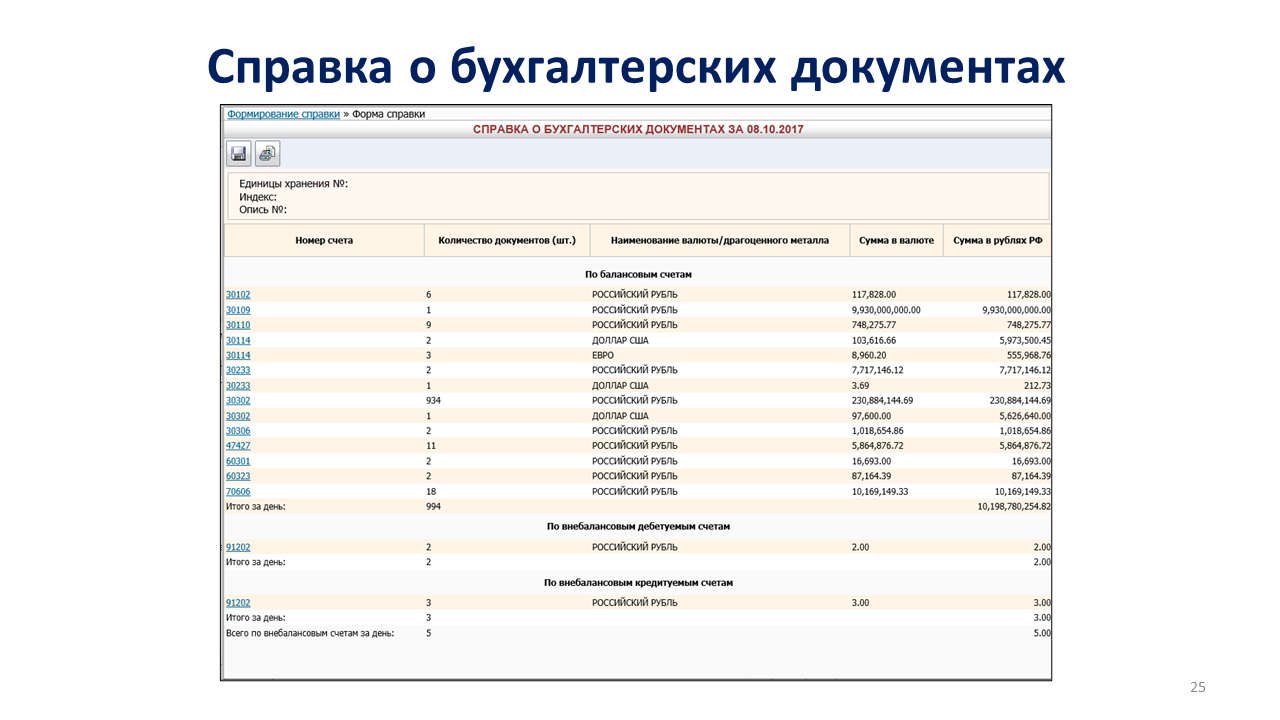Open account 30302 with 934 documents
Screen dimensions: 1280x720
point(238,401)
